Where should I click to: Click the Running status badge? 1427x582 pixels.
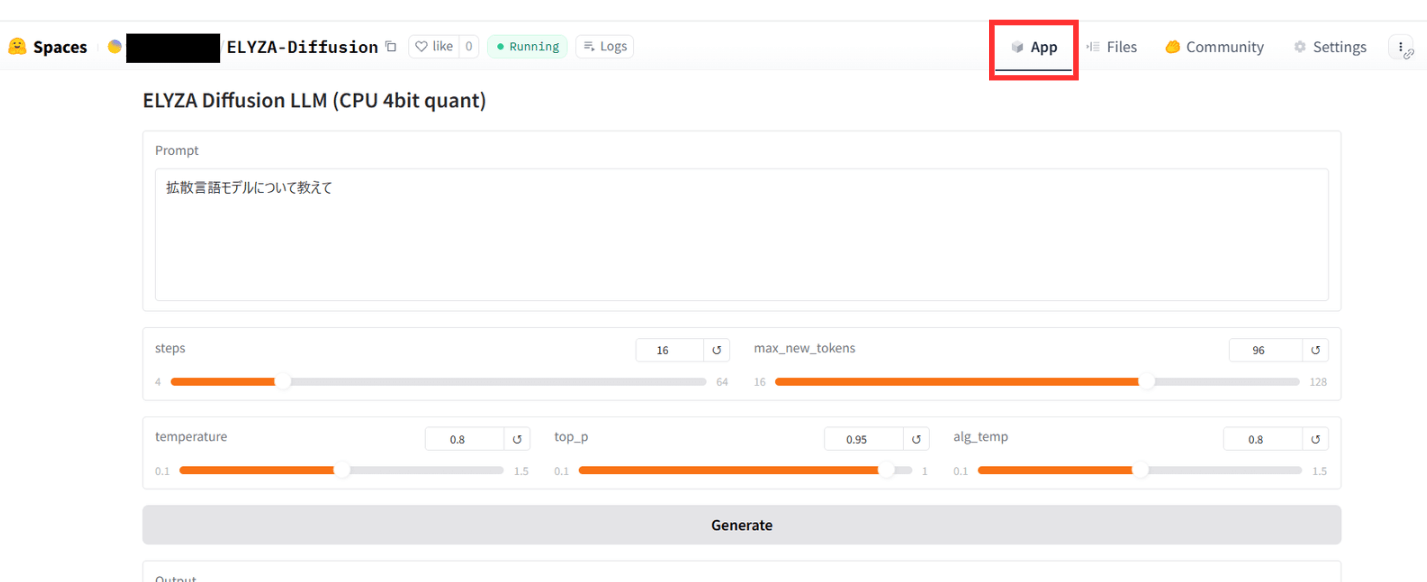(x=527, y=46)
